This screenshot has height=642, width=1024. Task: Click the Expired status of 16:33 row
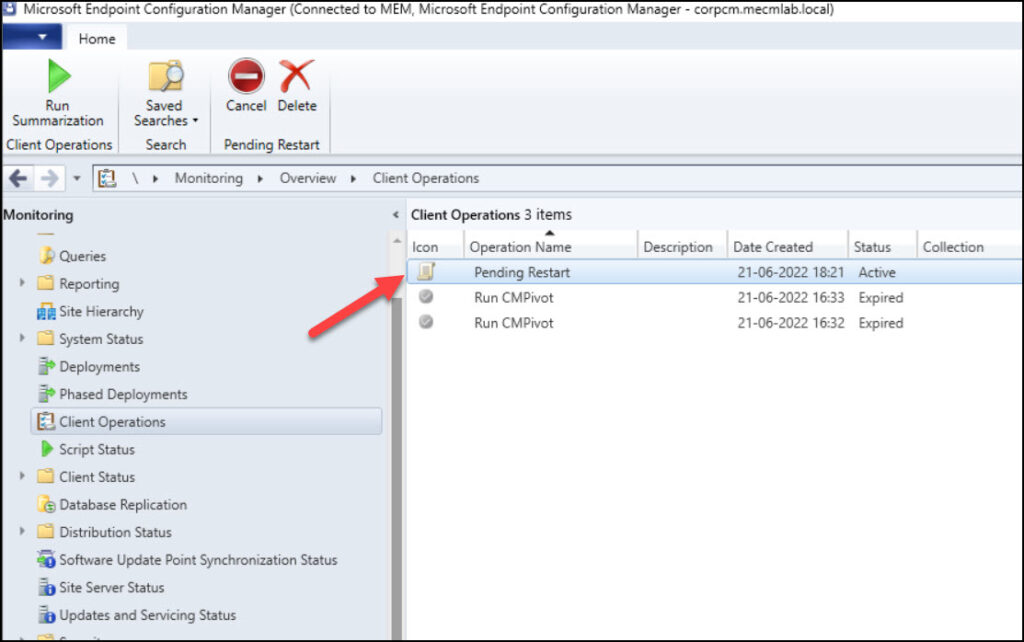[x=880, y=298]
